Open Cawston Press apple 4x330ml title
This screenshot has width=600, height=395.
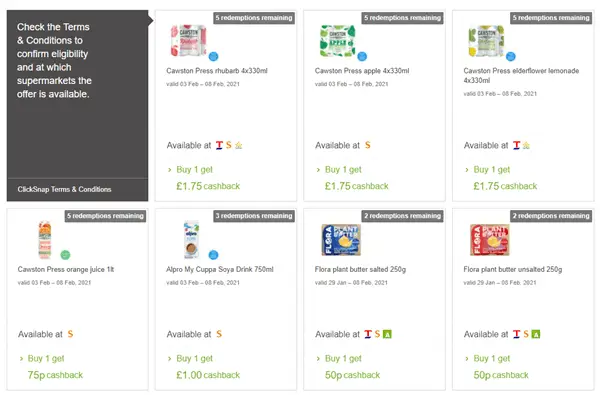tap(362, 71)
